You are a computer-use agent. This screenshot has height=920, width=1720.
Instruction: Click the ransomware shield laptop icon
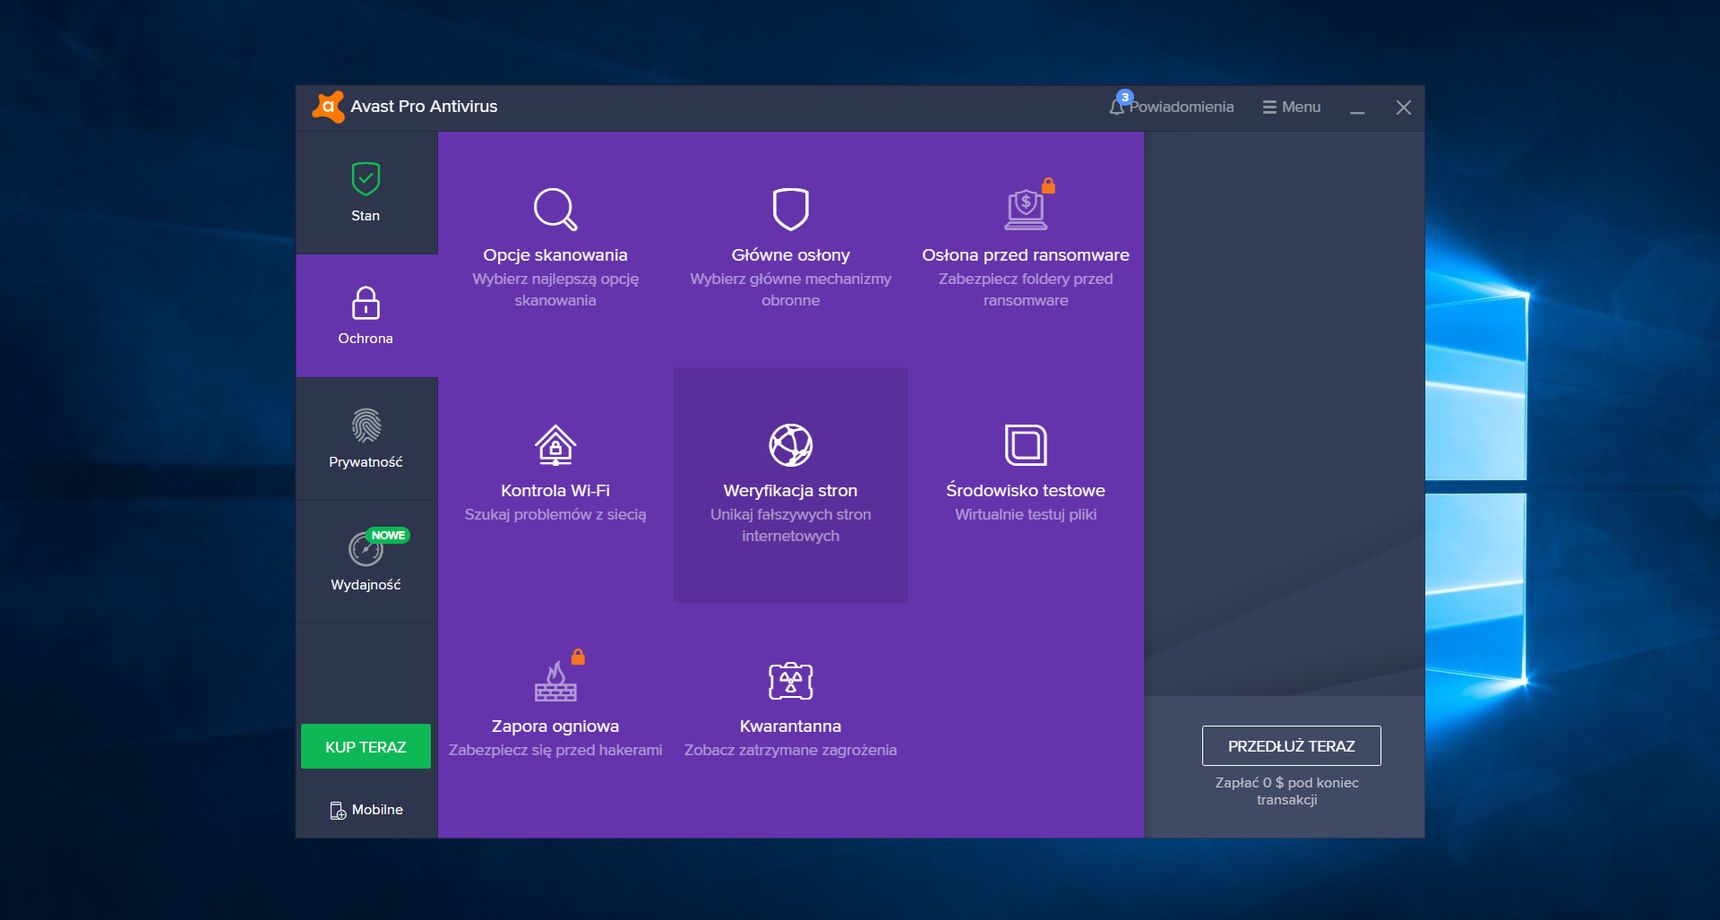tap(1025, 210)
